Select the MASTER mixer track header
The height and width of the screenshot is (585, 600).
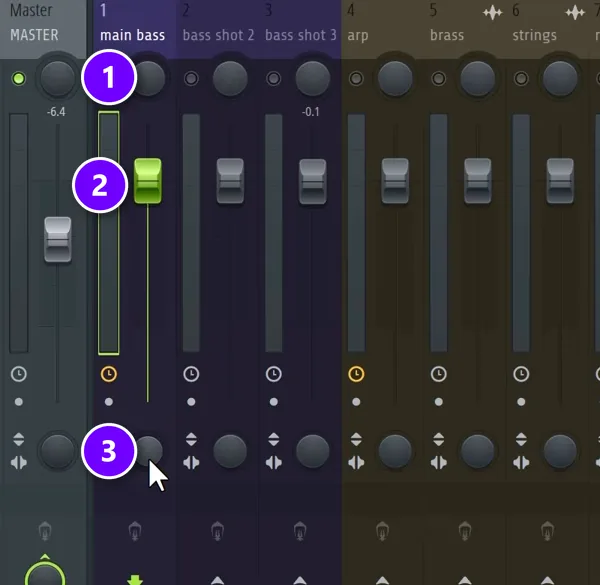(43, 29)
